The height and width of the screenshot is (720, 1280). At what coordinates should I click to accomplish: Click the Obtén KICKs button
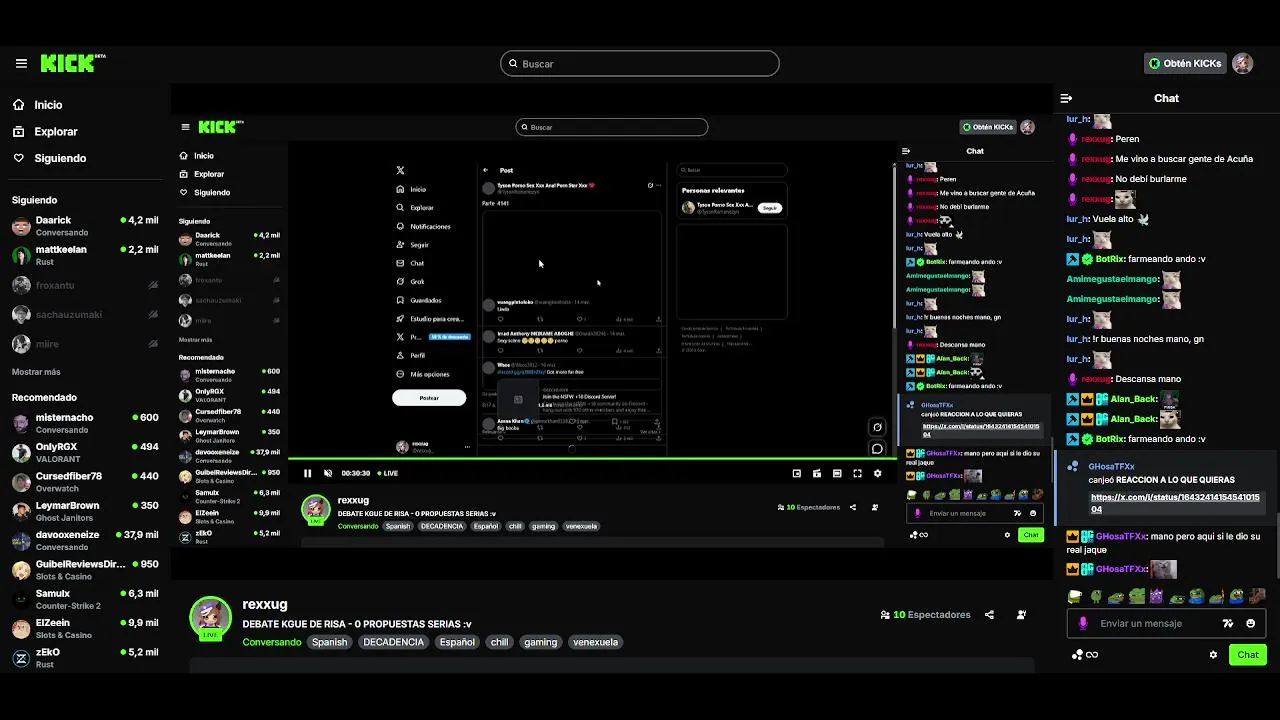1185,63
